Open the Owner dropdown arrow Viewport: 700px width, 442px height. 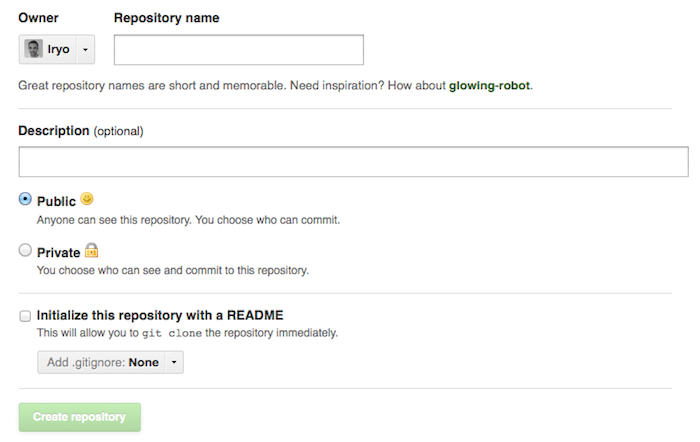tap(84, 49)
